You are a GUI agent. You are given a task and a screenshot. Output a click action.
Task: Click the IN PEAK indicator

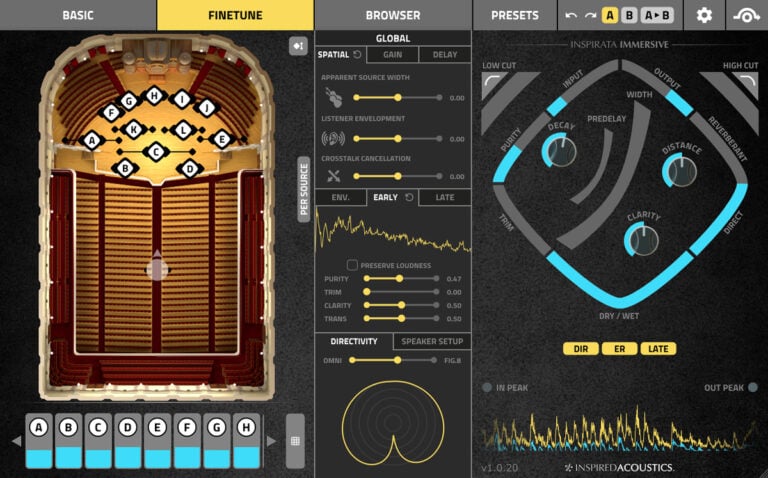tap(487, 387)
